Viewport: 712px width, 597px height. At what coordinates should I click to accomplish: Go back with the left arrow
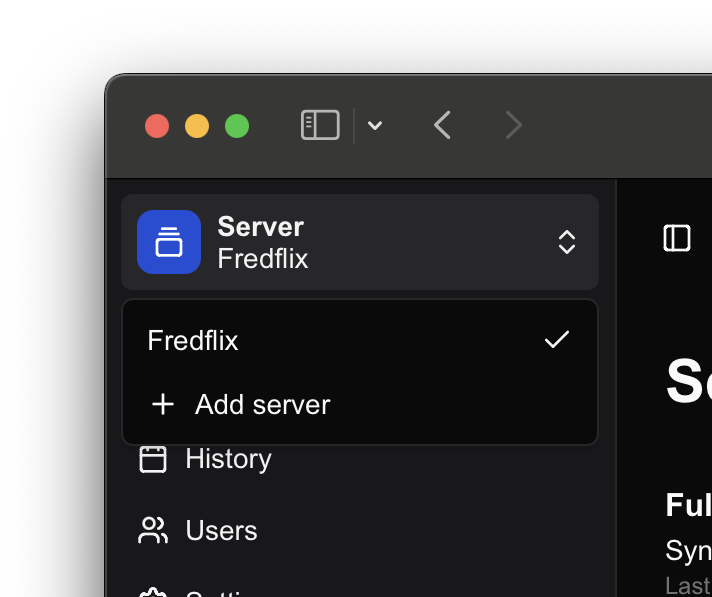[442, 125]
